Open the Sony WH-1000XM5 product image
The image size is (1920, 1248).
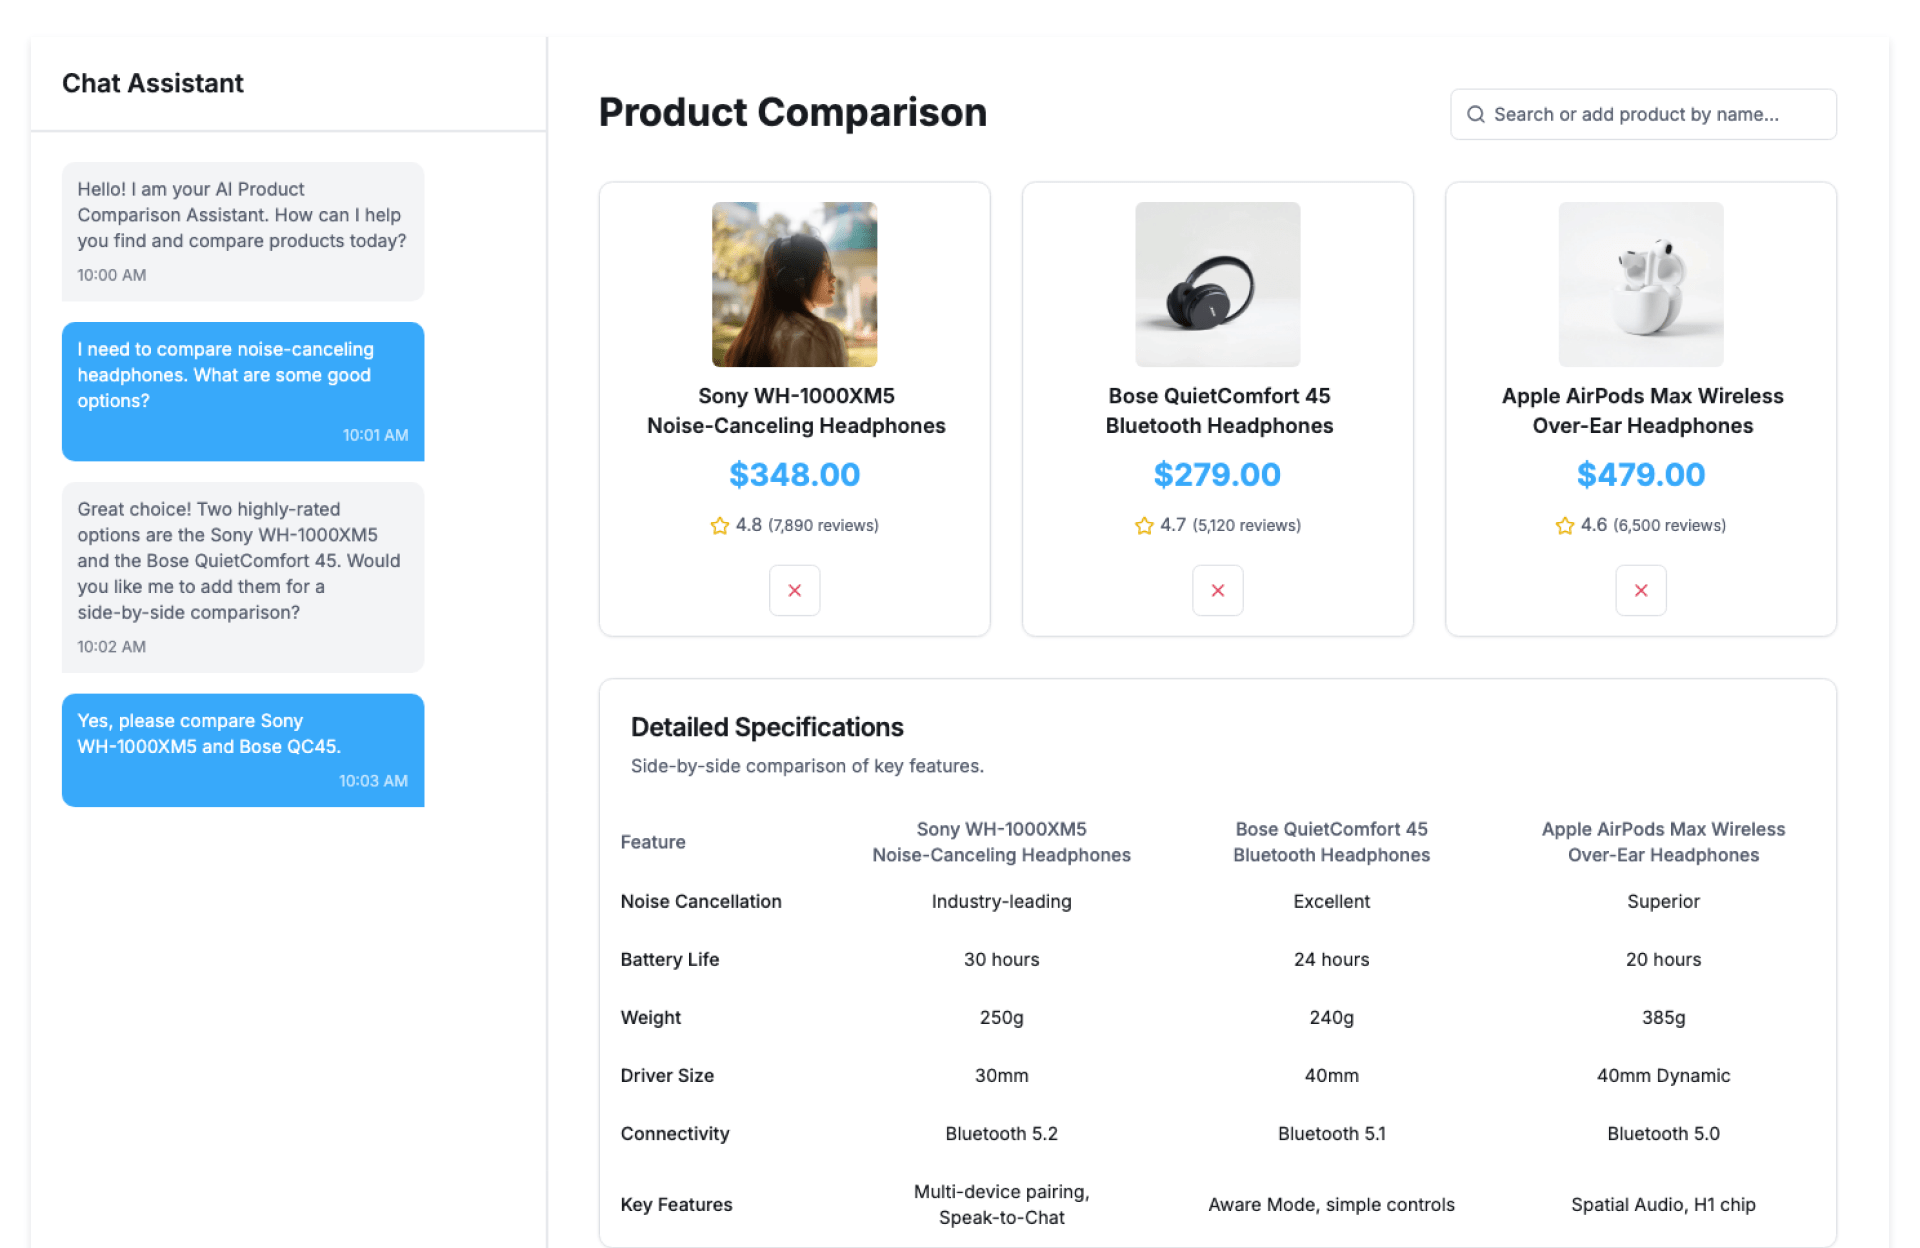pyautogui.click(x=794, y=284)
